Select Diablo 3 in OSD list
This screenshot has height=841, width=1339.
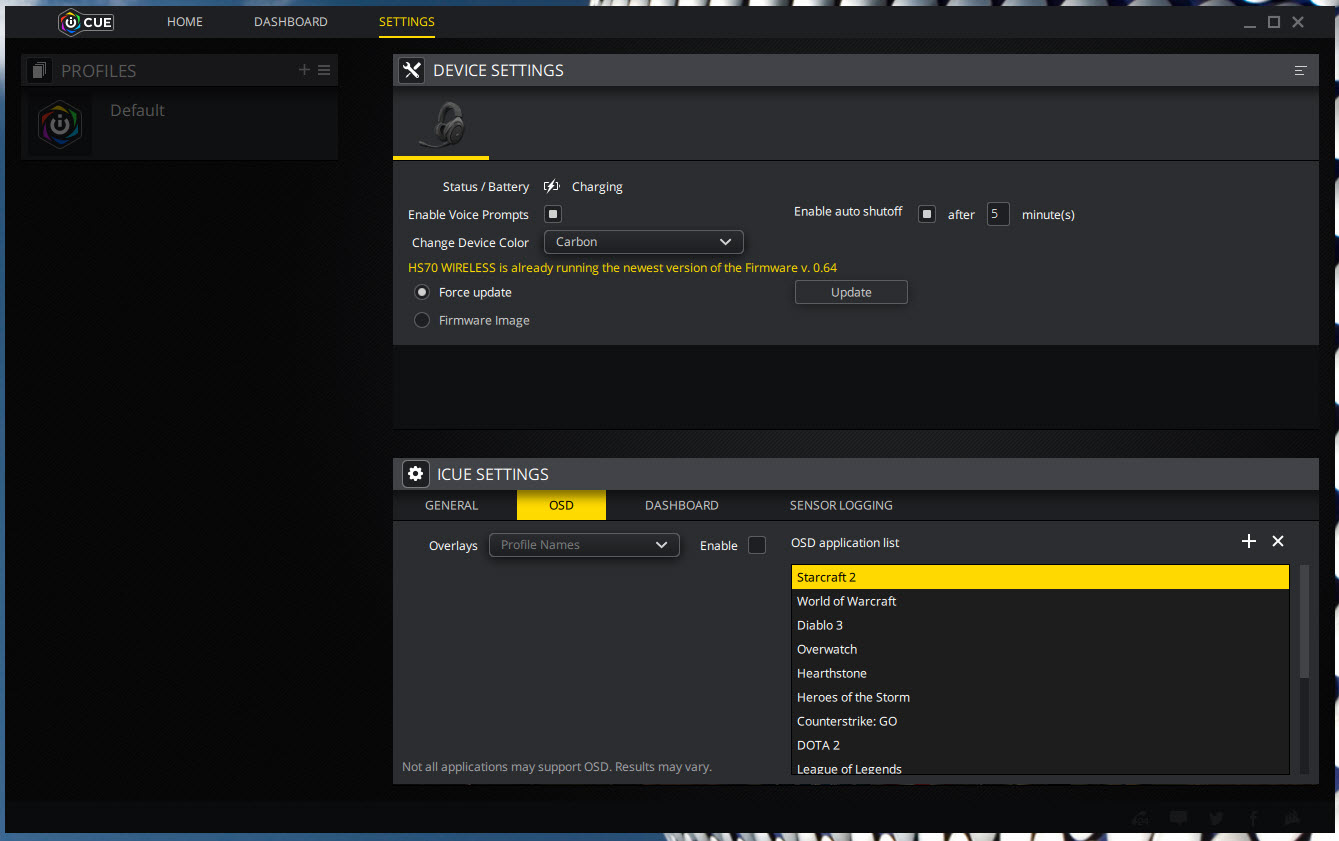pyautogui.click(x=1040, y=625)
